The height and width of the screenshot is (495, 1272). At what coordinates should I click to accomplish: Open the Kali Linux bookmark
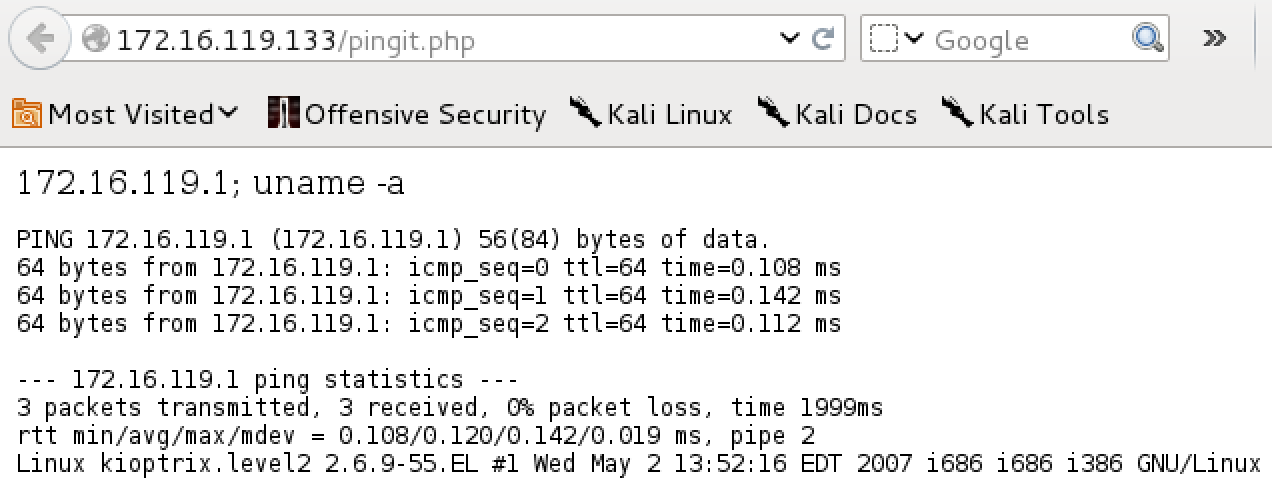pos(651,114)
